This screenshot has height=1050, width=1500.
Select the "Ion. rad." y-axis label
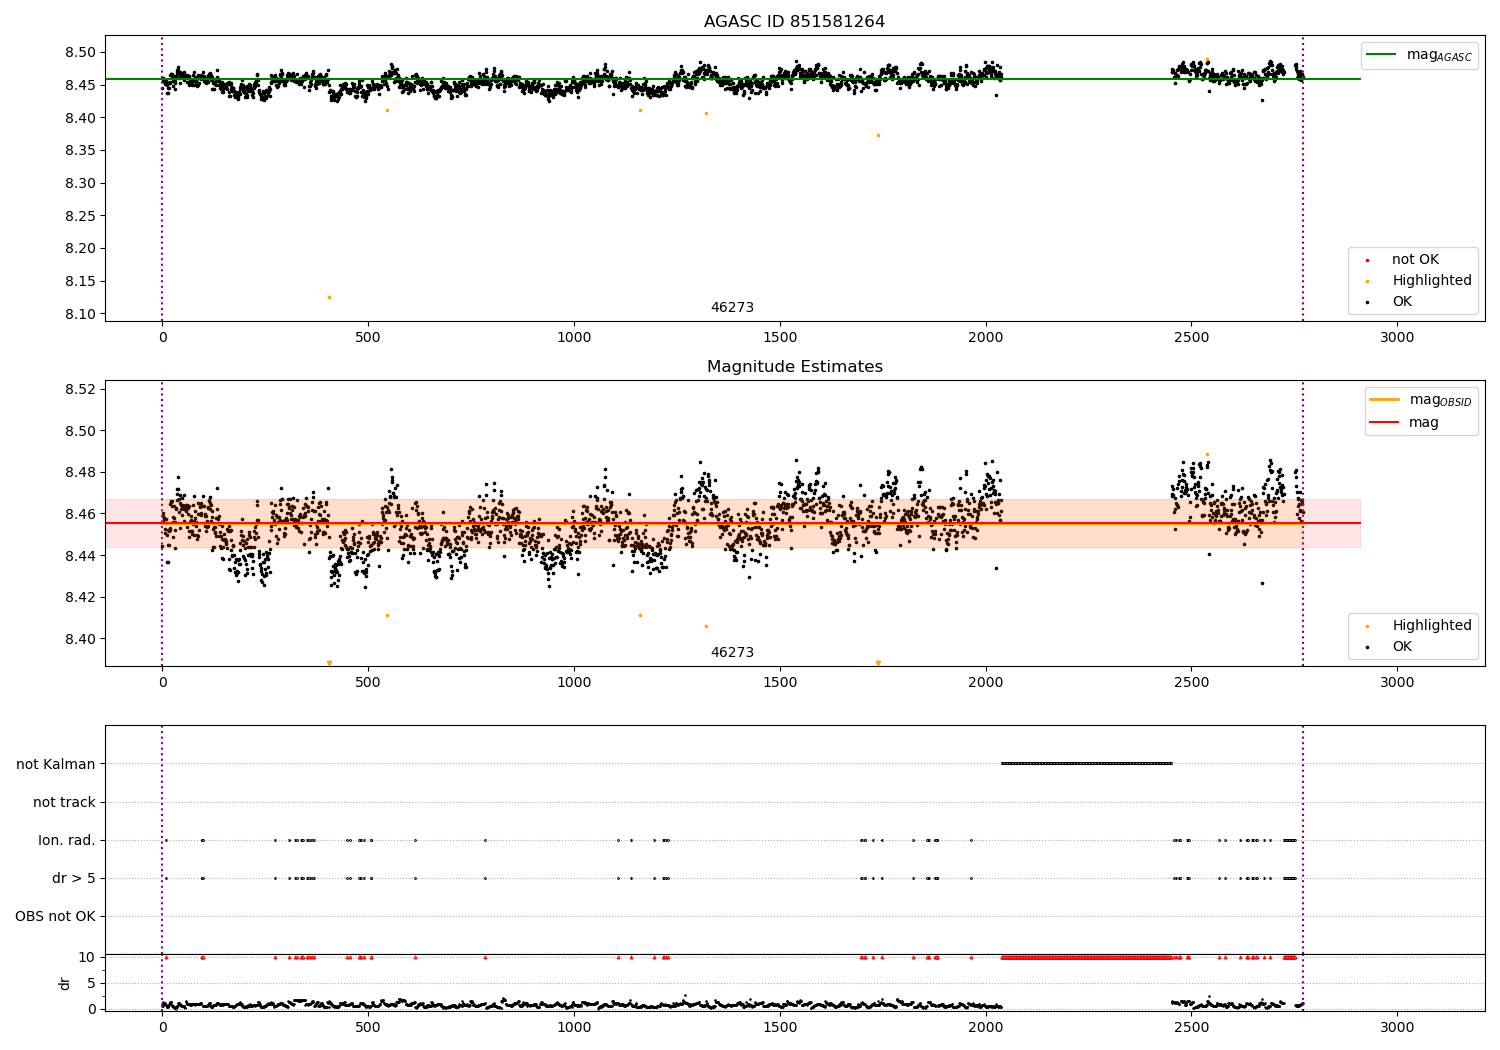coord(67,840)
